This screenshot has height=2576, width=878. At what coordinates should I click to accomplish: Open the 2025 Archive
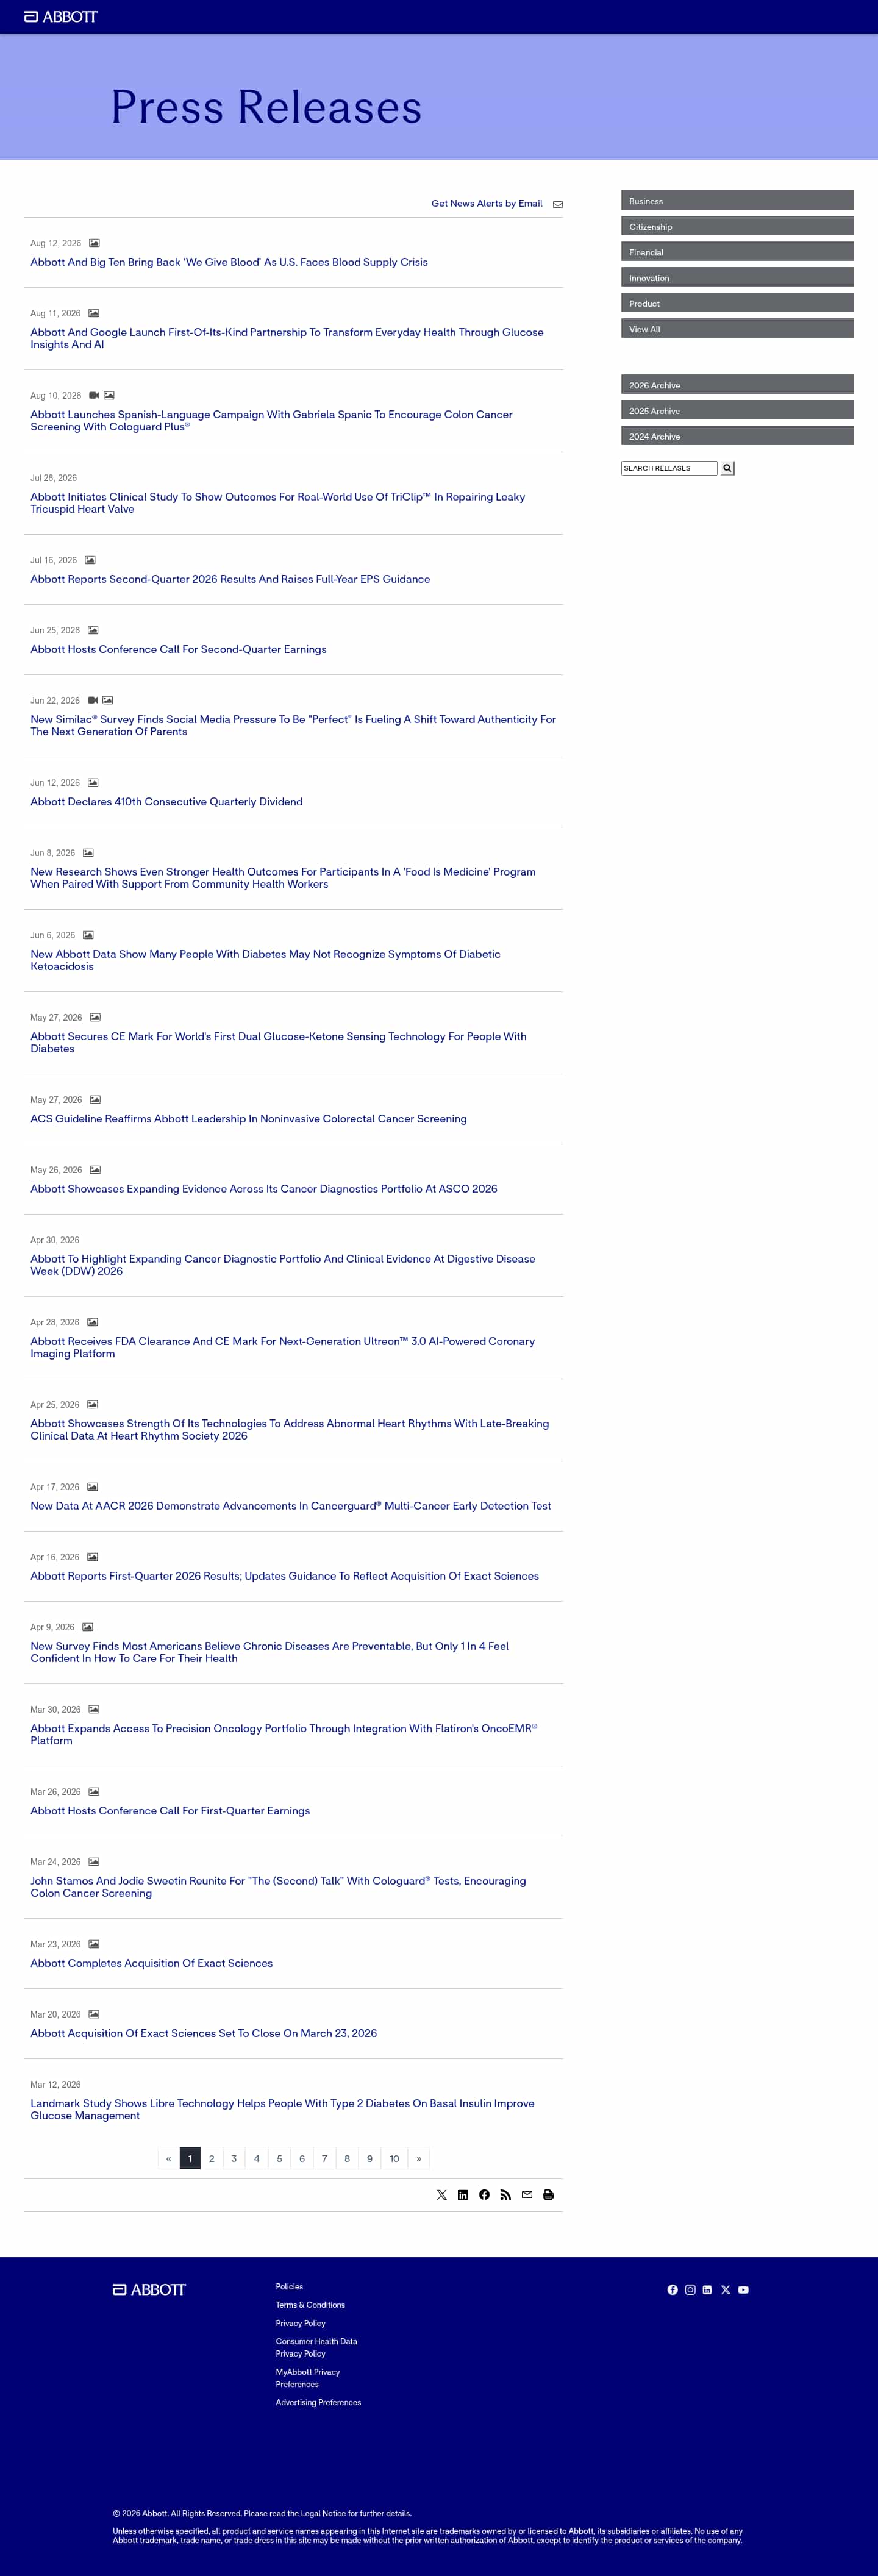[737, 410]
